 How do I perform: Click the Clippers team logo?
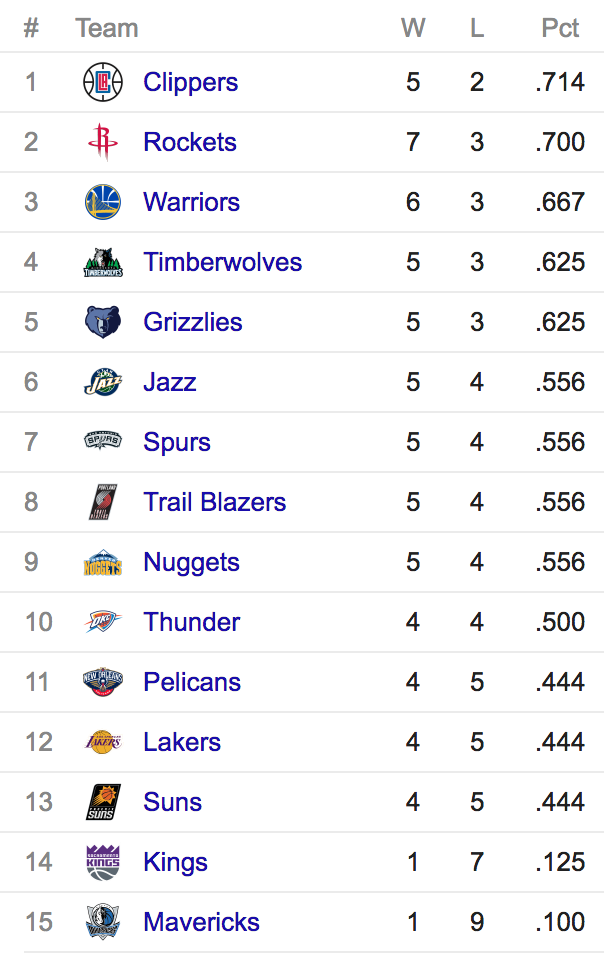(103, 82)
